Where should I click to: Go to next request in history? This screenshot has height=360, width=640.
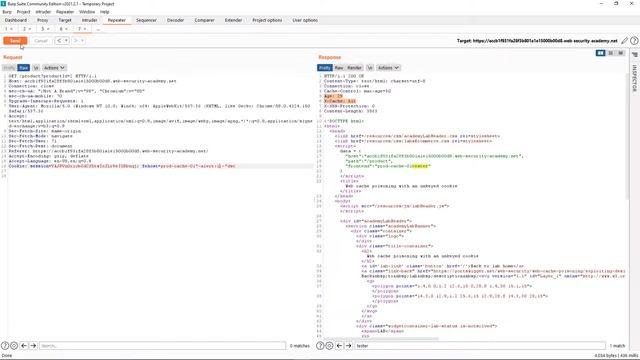[x=76, y=41]
